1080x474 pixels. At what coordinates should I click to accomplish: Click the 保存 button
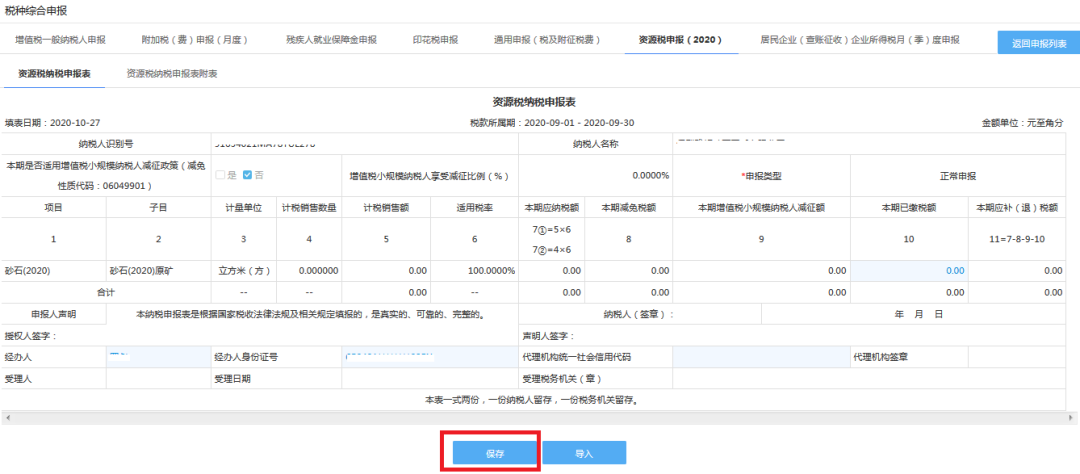click(x=495, y=453)
